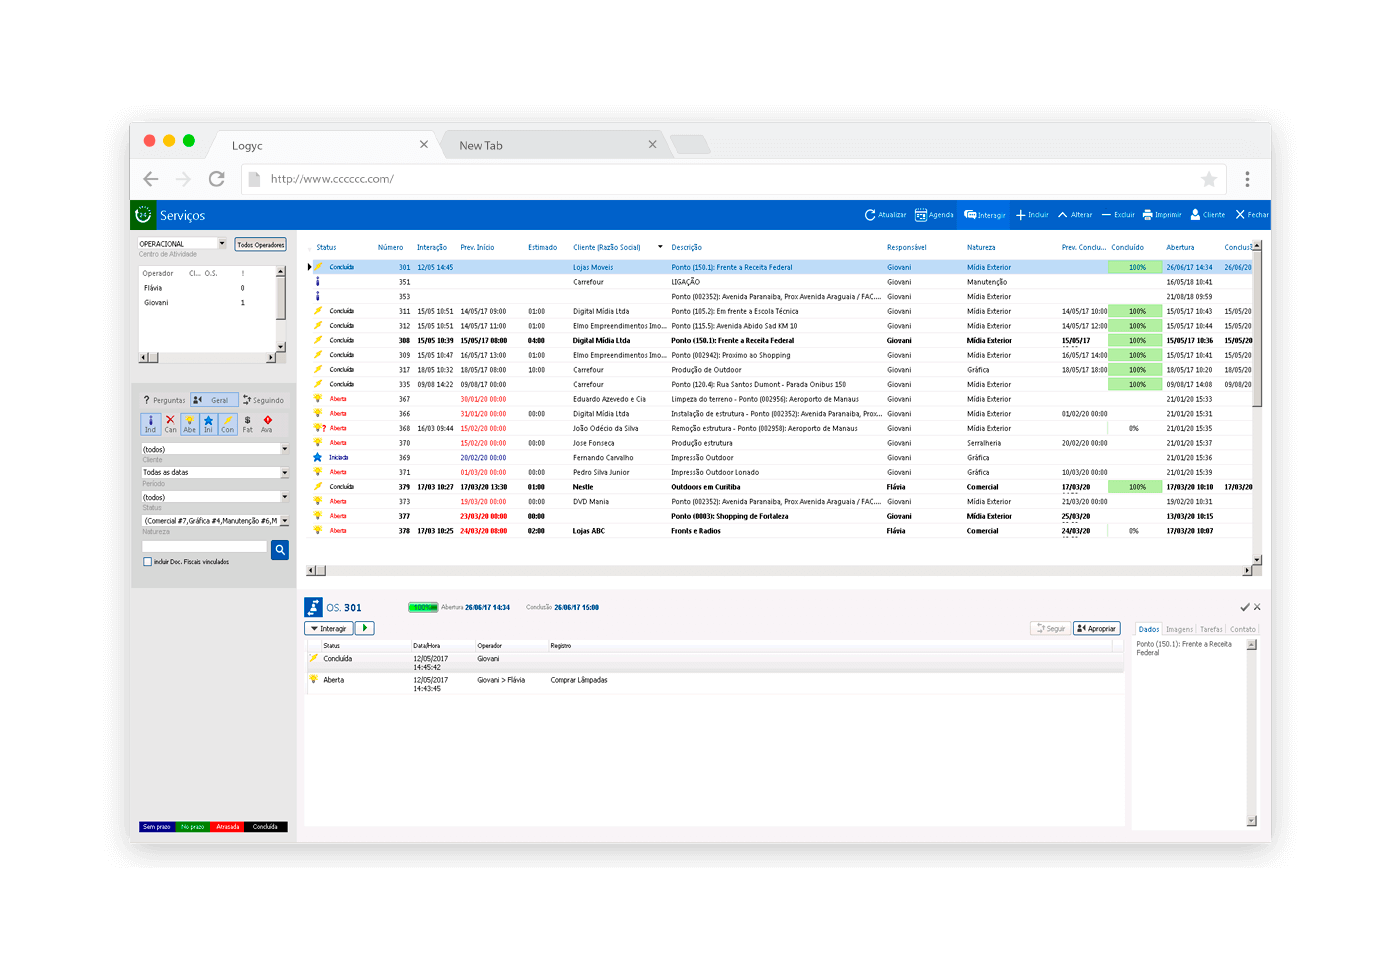The height and width of the screenshot is (968, 1400).
Task: Toggle the Fat billing filter
Action: [247, 424]
